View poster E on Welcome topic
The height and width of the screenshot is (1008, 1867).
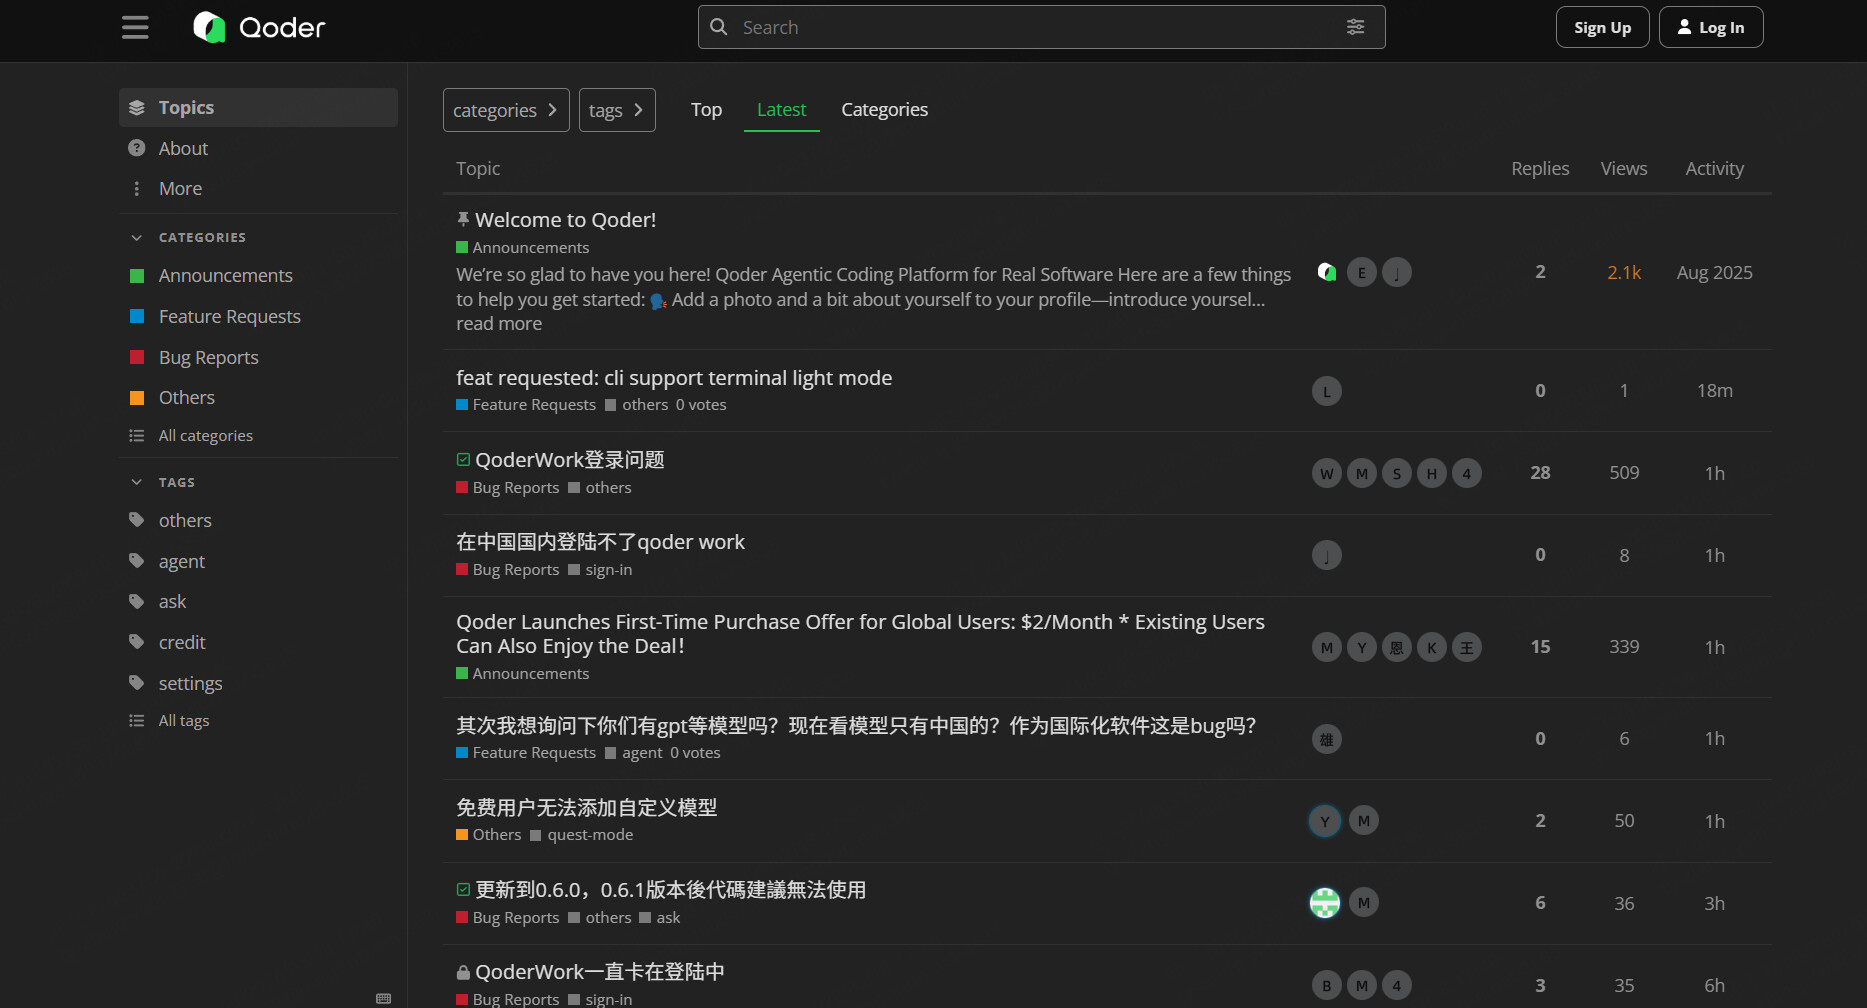tap(1362, 272)
